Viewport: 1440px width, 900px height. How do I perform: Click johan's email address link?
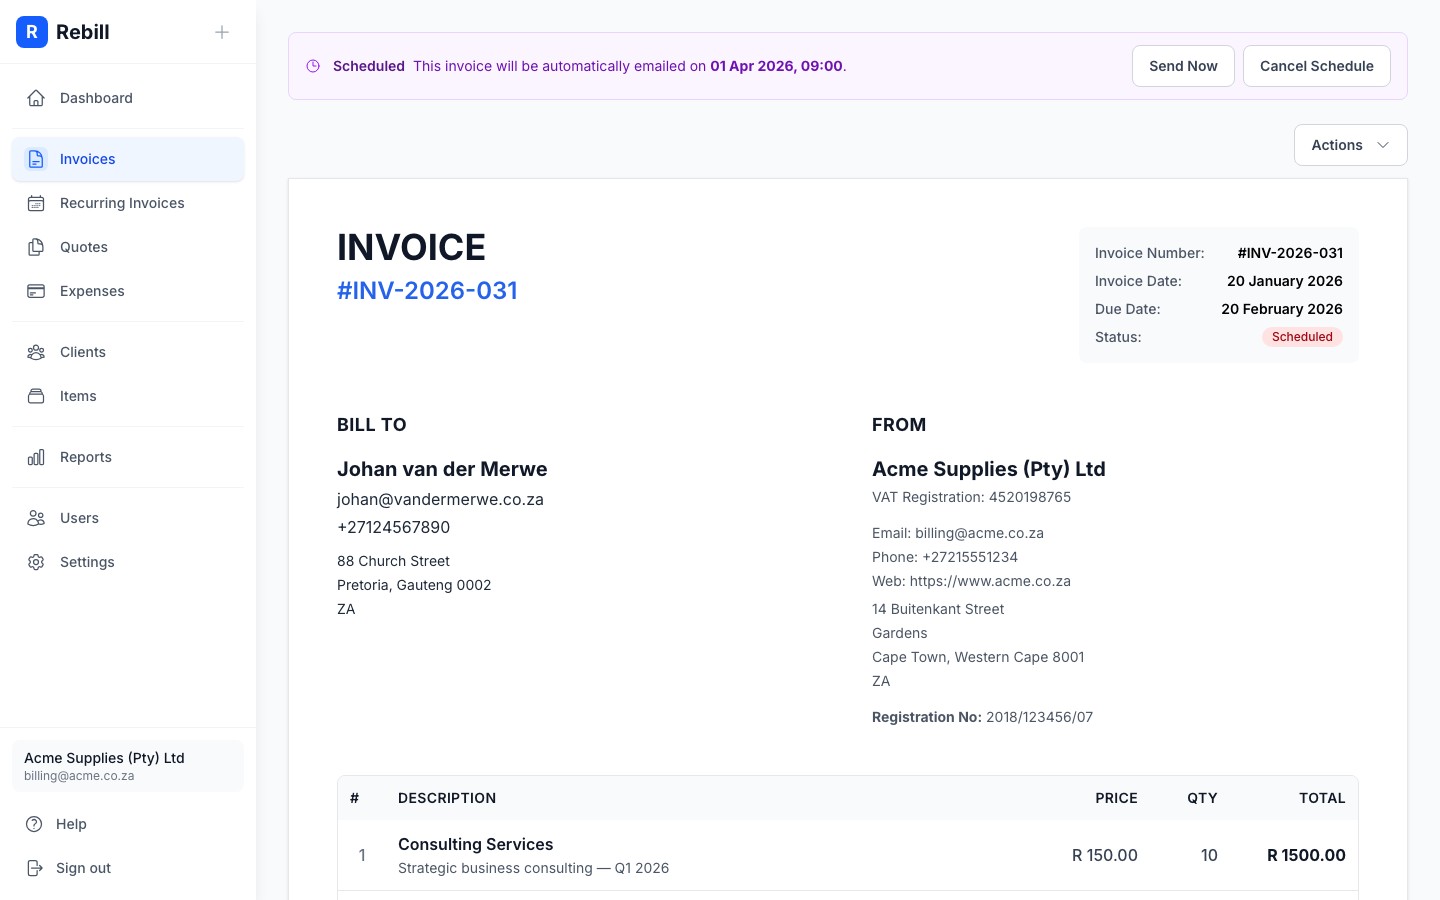click(x=440, y=499)
